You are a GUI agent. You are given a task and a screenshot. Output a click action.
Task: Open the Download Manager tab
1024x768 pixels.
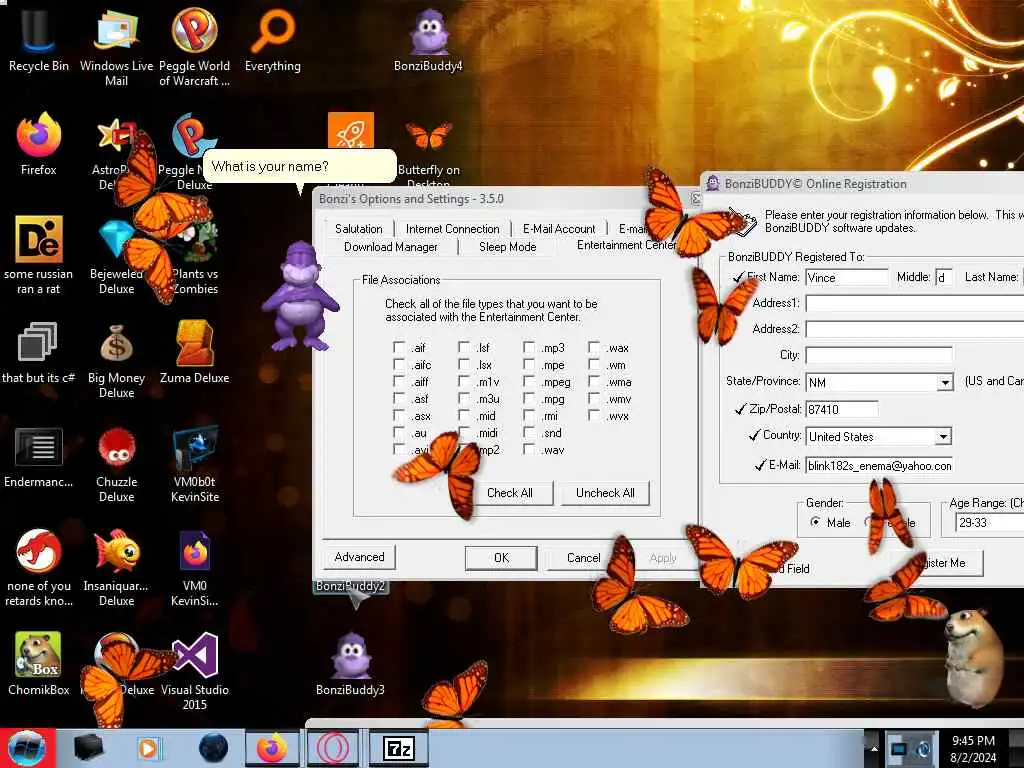(391, 247)
